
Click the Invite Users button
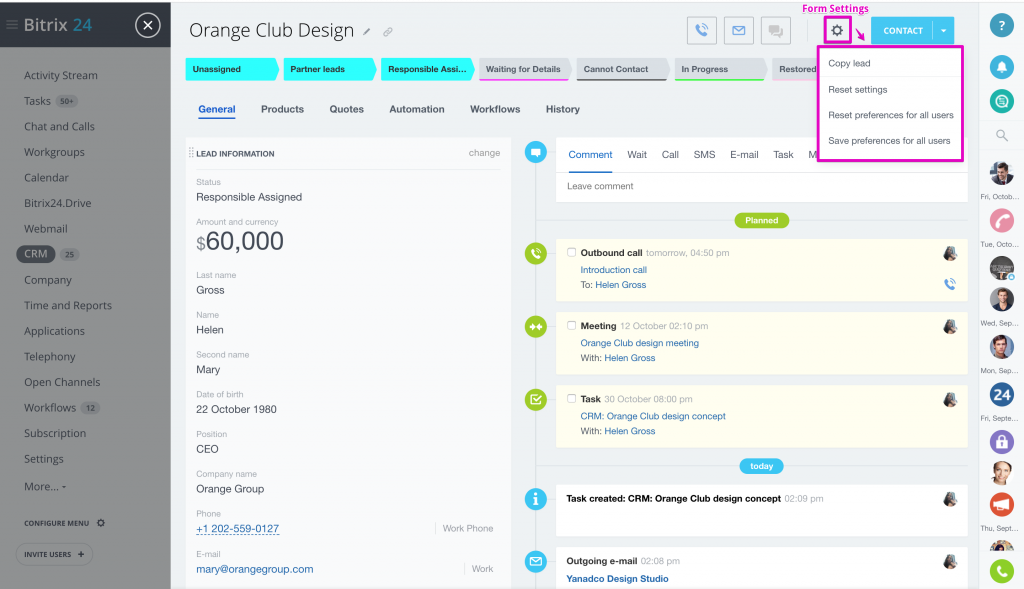click(x=54, y=554)
